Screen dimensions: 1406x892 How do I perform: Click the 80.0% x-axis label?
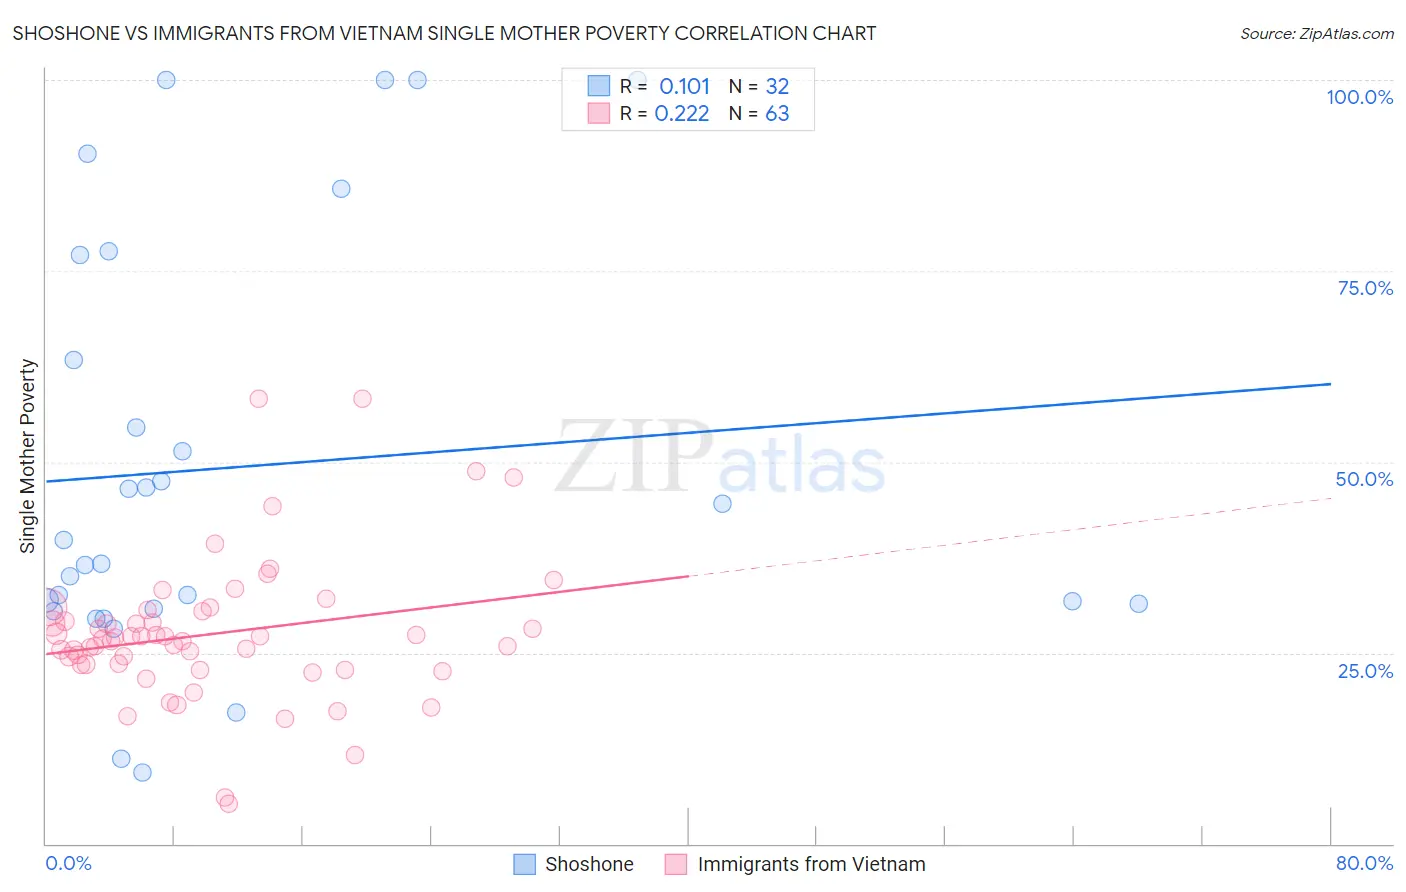click(1364, 863)
